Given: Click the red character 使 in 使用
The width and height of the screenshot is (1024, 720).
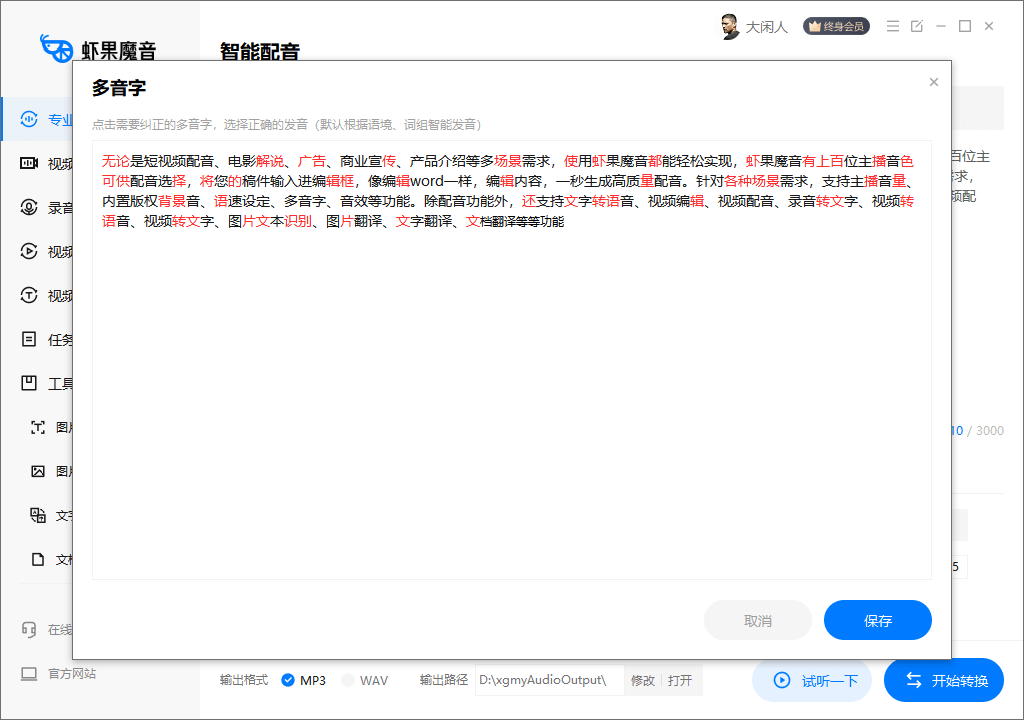Looking at the screenshot, I should click(571, 161).
